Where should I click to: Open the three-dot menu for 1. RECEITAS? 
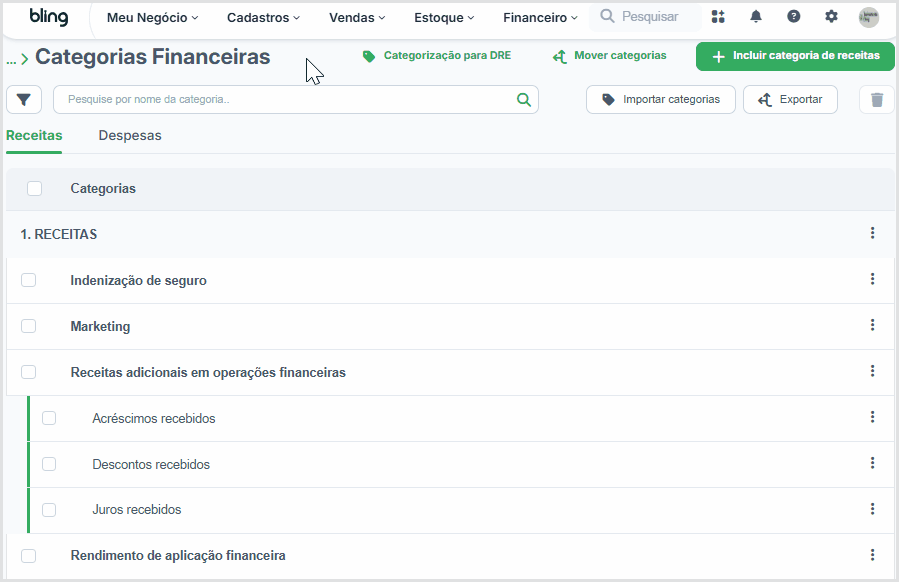pyautogui.click(x=872, y=233)
